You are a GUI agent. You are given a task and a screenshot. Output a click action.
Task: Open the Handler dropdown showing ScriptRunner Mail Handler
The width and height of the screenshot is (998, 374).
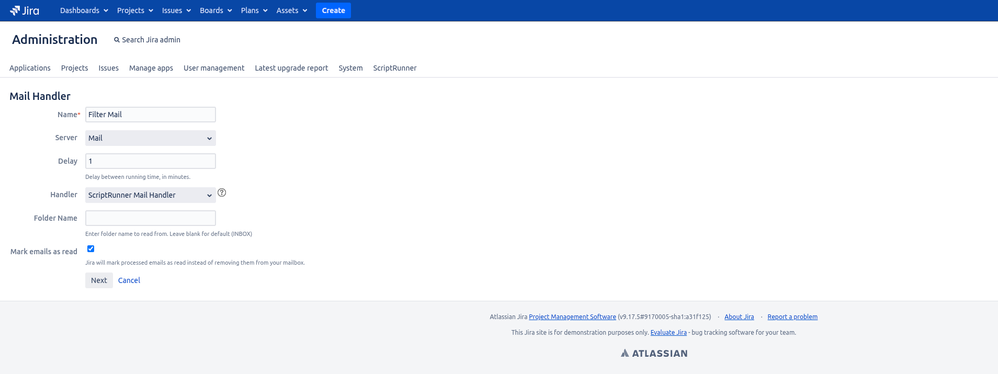(x=150, y=195)
